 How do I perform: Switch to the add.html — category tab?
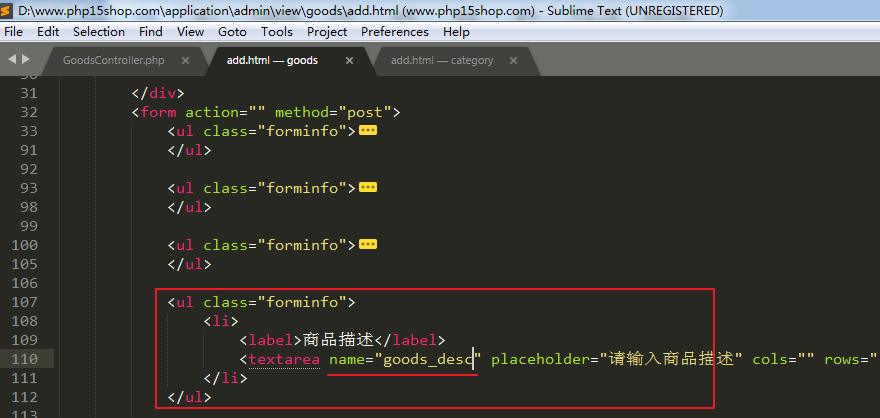(441, 60)
